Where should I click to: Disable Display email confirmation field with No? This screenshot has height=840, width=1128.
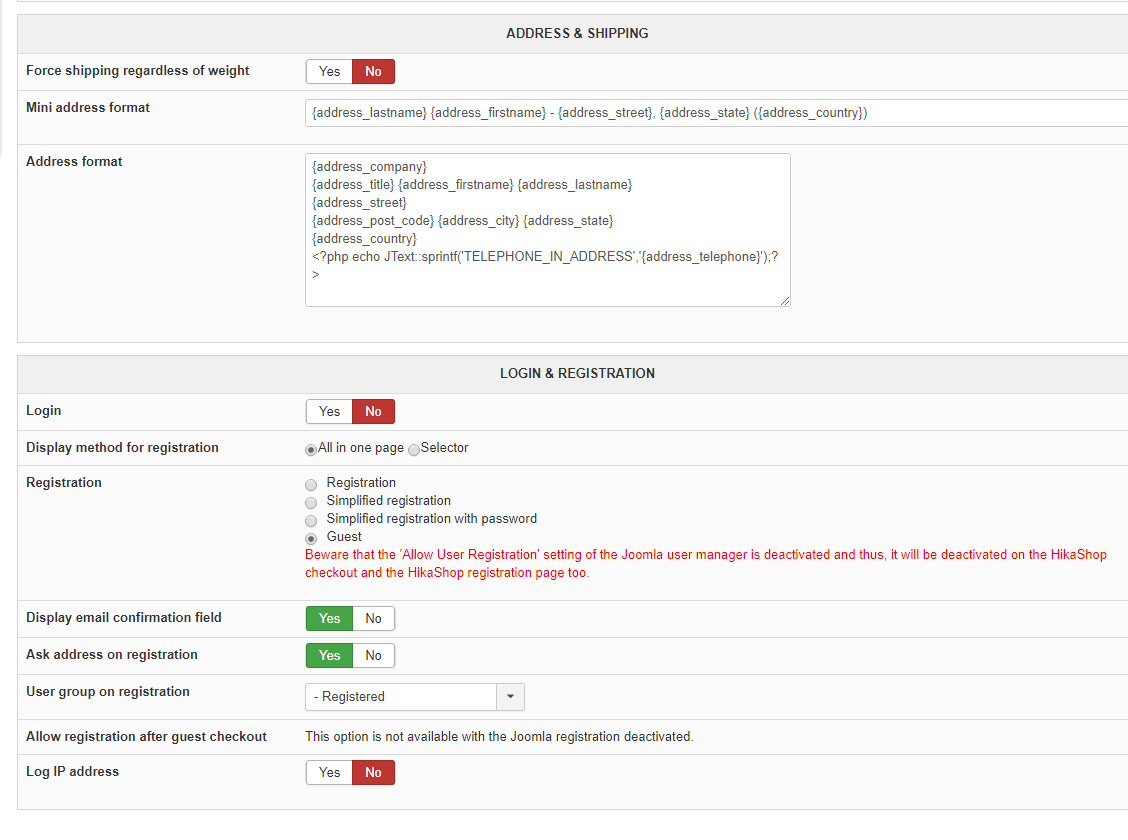point(373,618)
